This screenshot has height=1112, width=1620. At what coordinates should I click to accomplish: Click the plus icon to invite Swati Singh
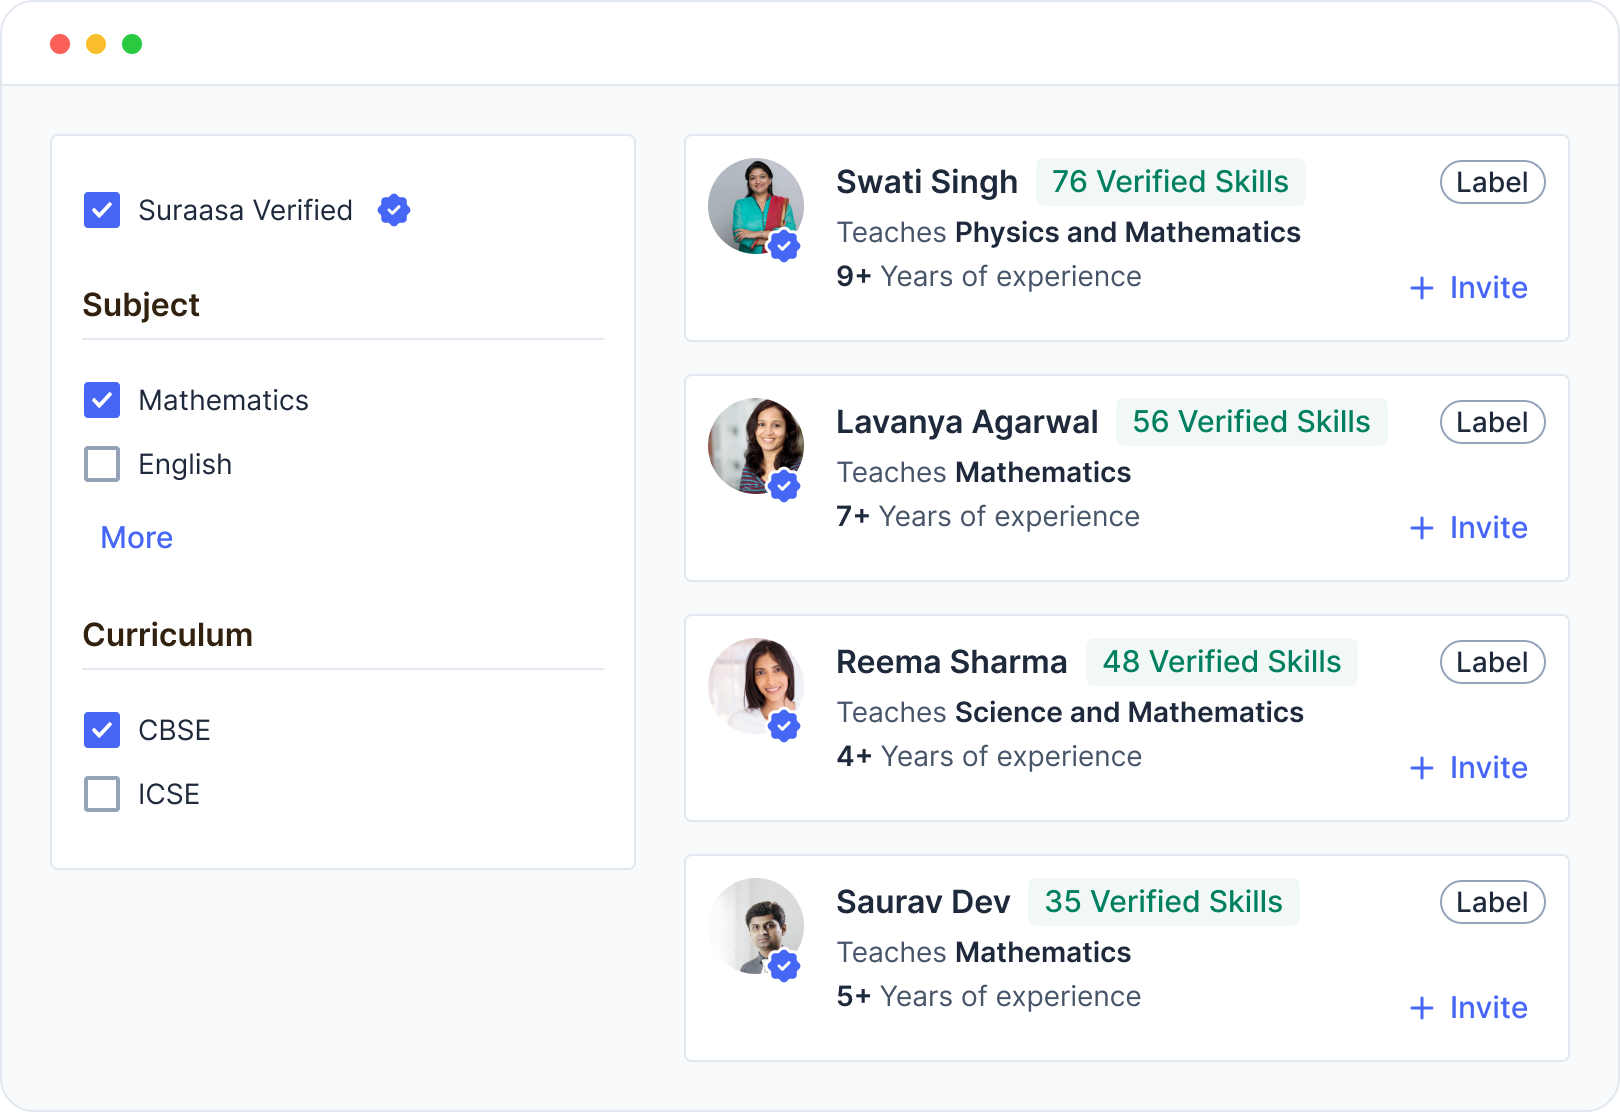1422,288
